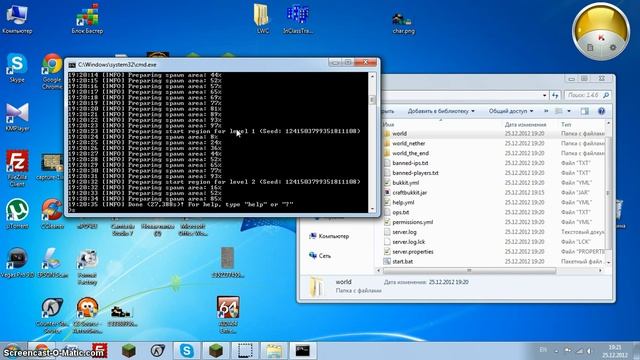Screen dimensions: 640x360
Task: Click Skype icon in the taskbar
Action: (x=187, y=351)
